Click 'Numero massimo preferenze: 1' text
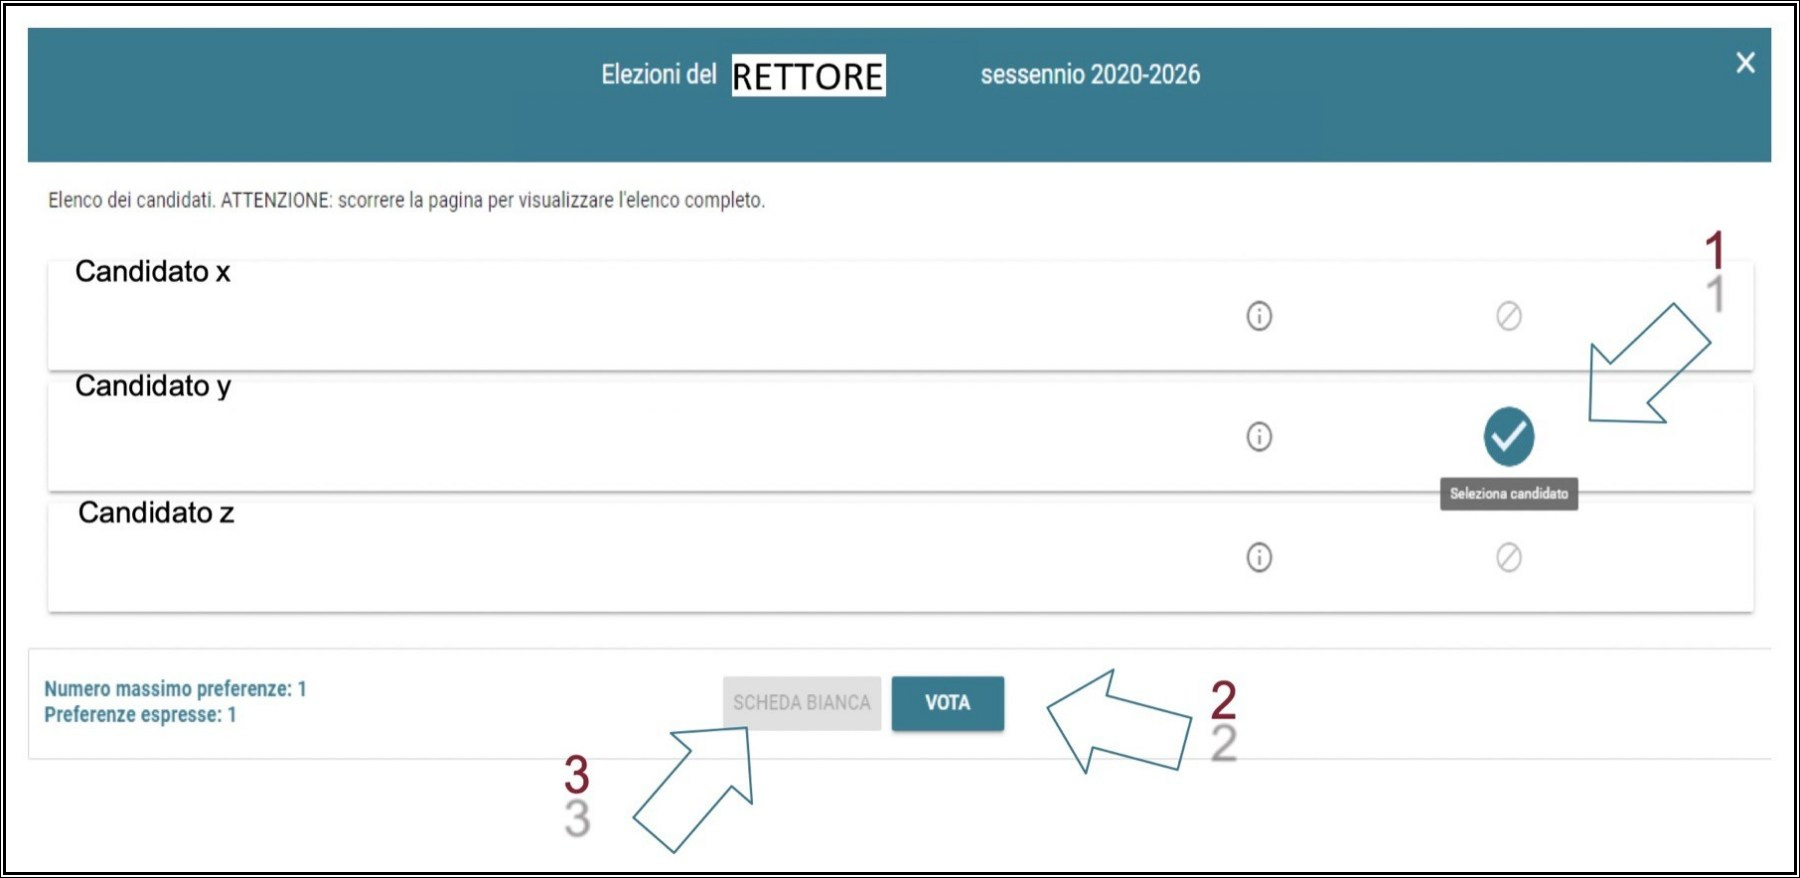The height and width of the screenshot is (878, 1800). click(x=175, y=689)
